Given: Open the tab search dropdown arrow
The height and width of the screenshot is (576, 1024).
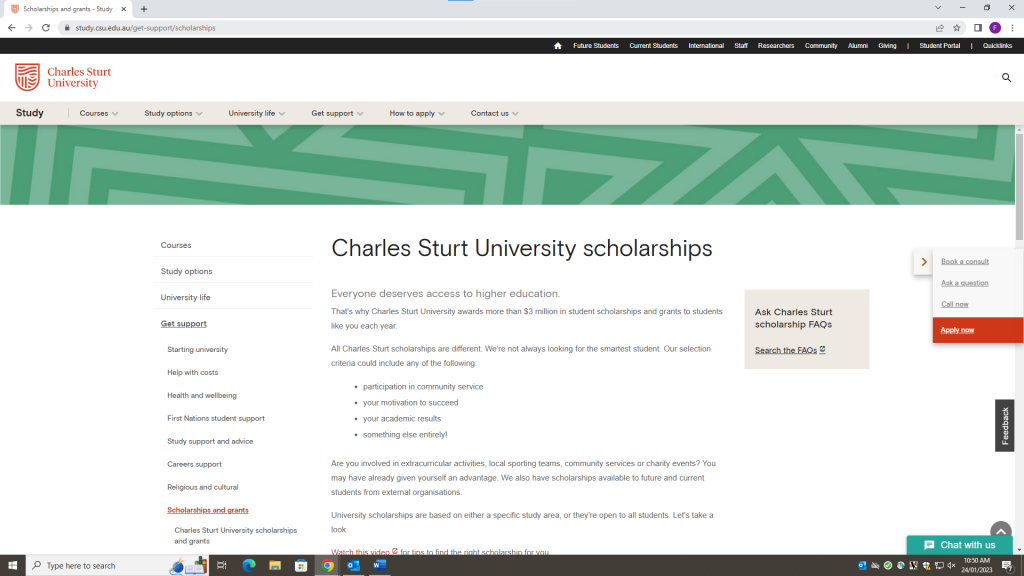Looking at the screenshot, I should point(938,8).
